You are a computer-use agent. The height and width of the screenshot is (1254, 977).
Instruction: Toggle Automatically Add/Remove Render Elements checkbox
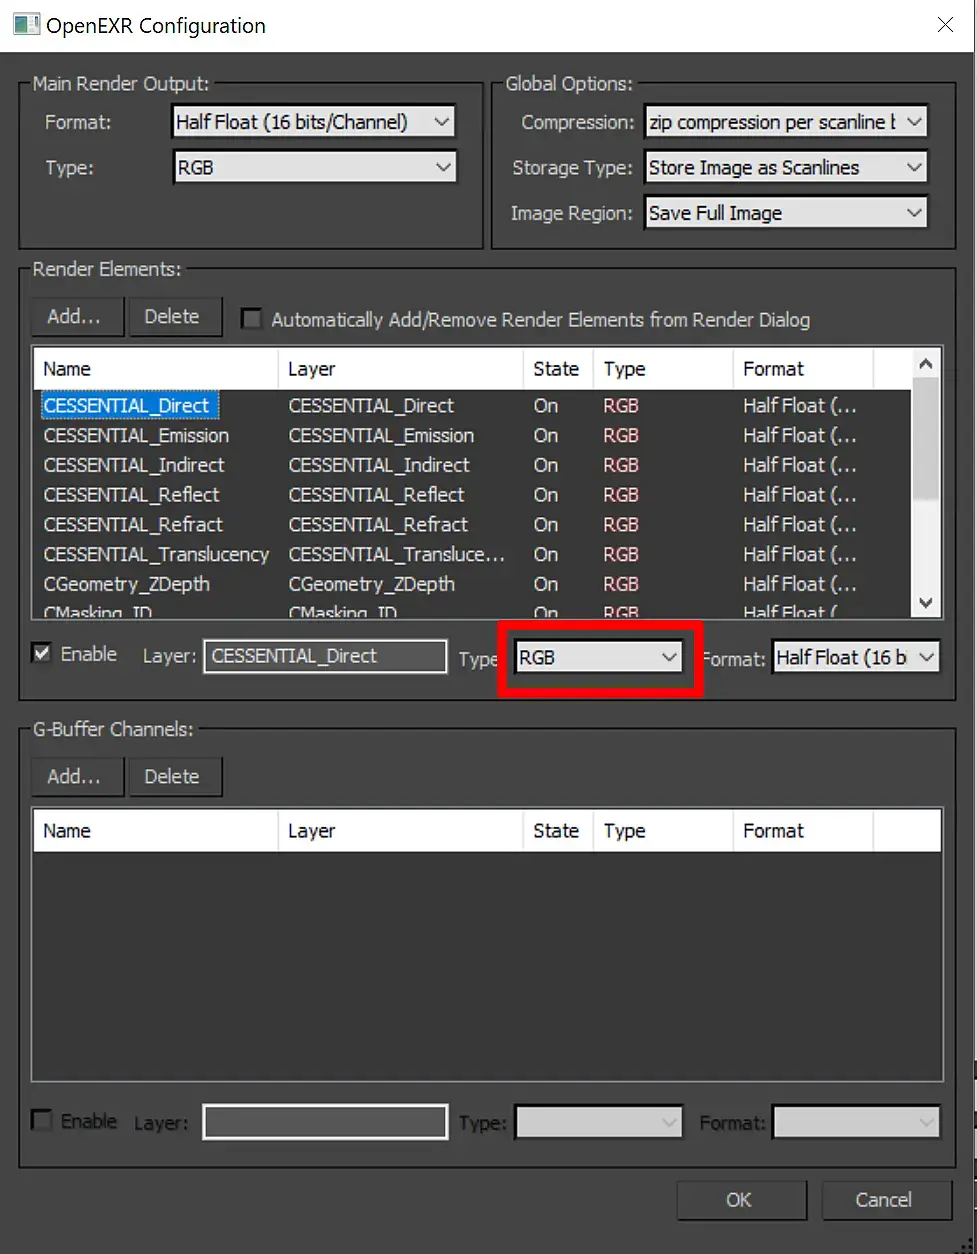coord(252,319)
